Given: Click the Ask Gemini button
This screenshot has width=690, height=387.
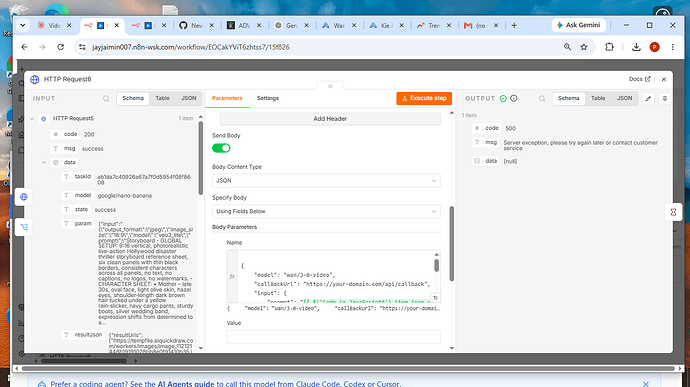Looking at the screenshot, I should 578,25.
